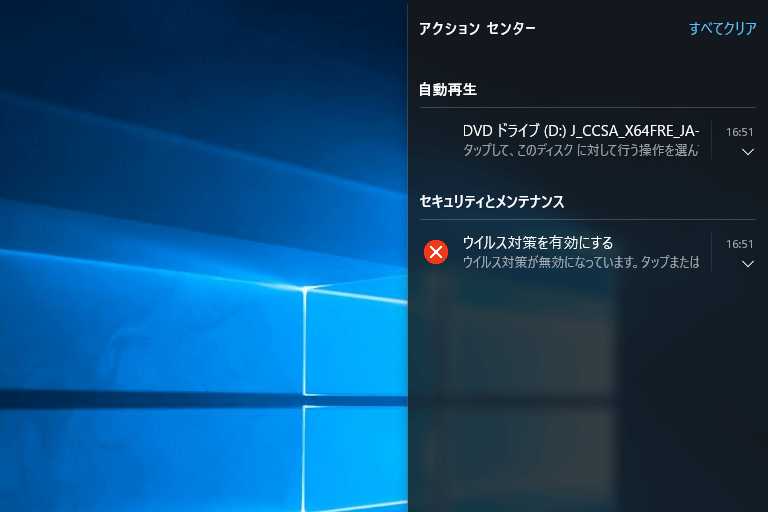This screenshot has width=768, height=512.
Task: Select the 自動再生 section heading
Action: click(x=448, y=90)
